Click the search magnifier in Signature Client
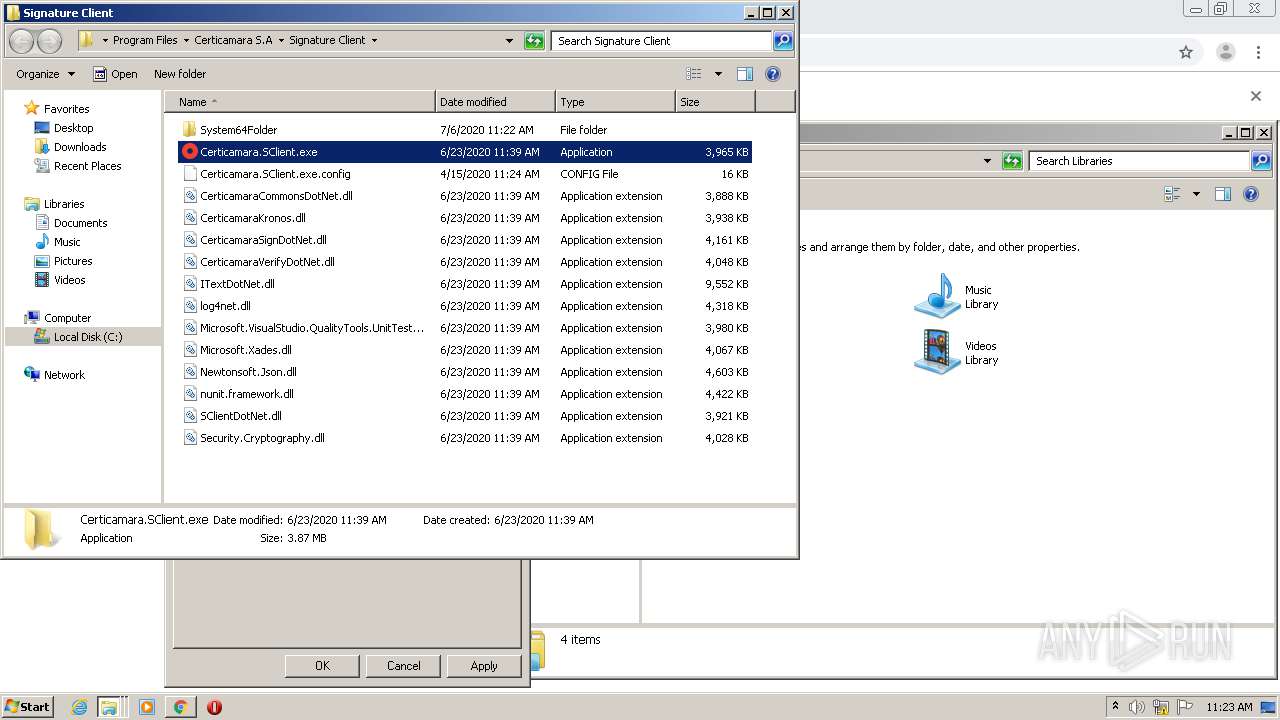1280x720 pixels. click(x=783, y=41)
